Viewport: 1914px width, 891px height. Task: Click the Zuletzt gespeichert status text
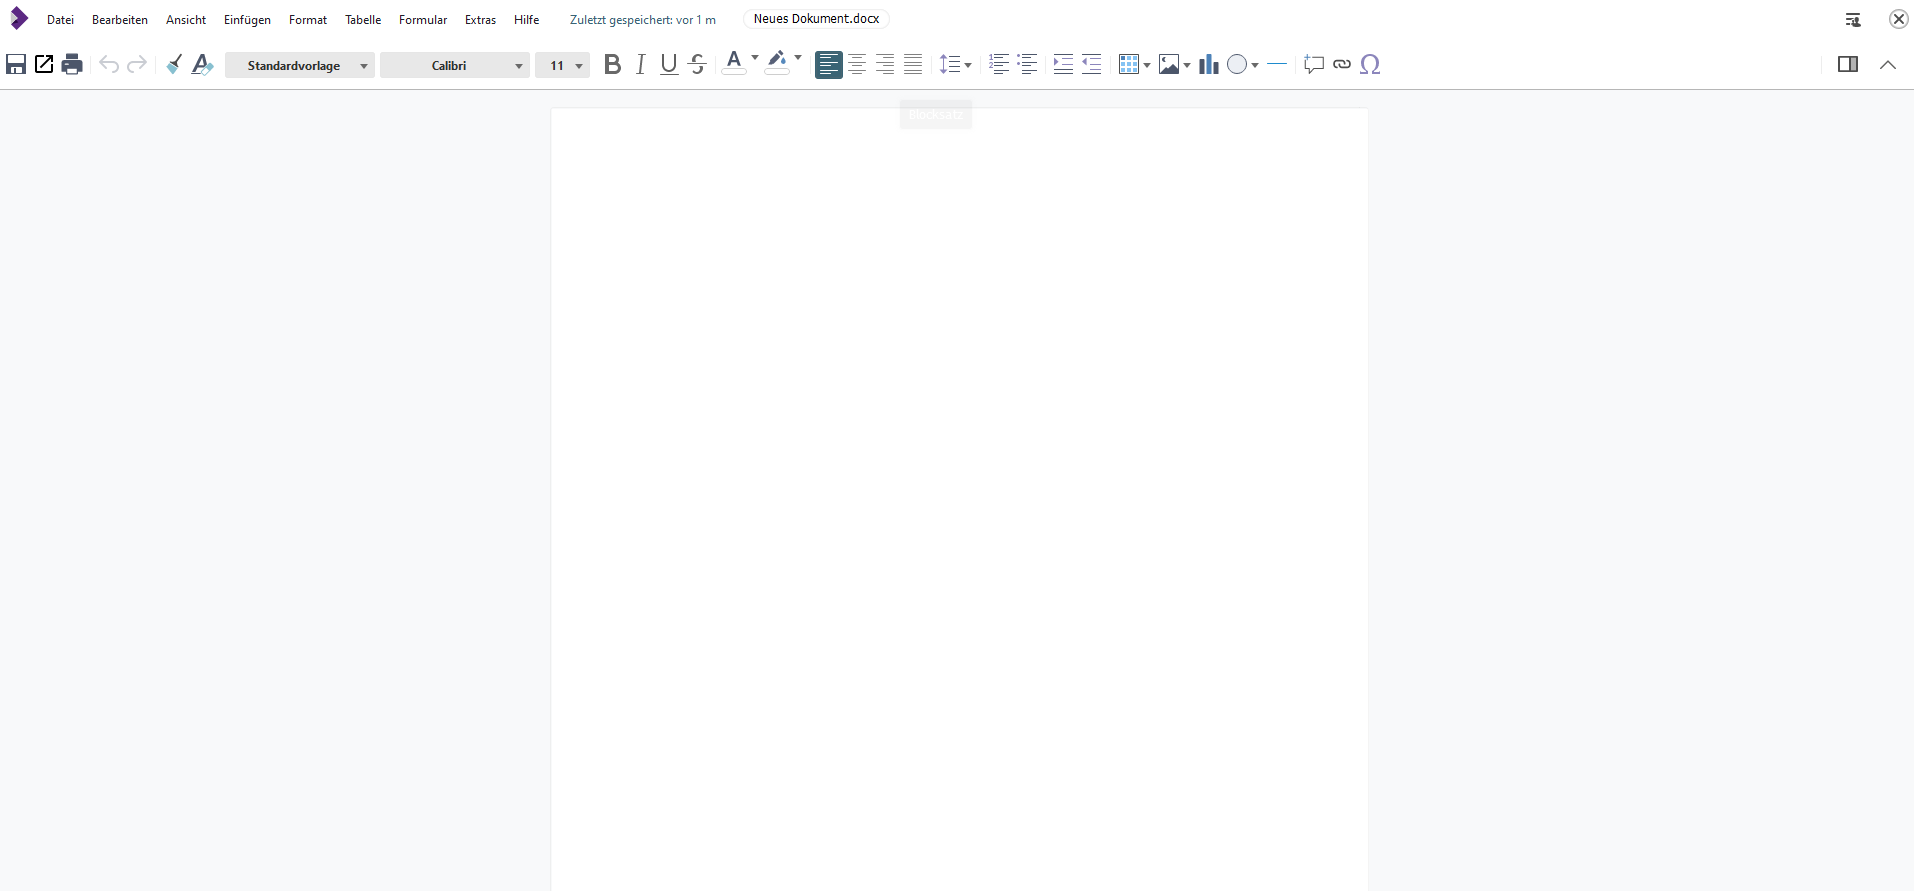643,20
